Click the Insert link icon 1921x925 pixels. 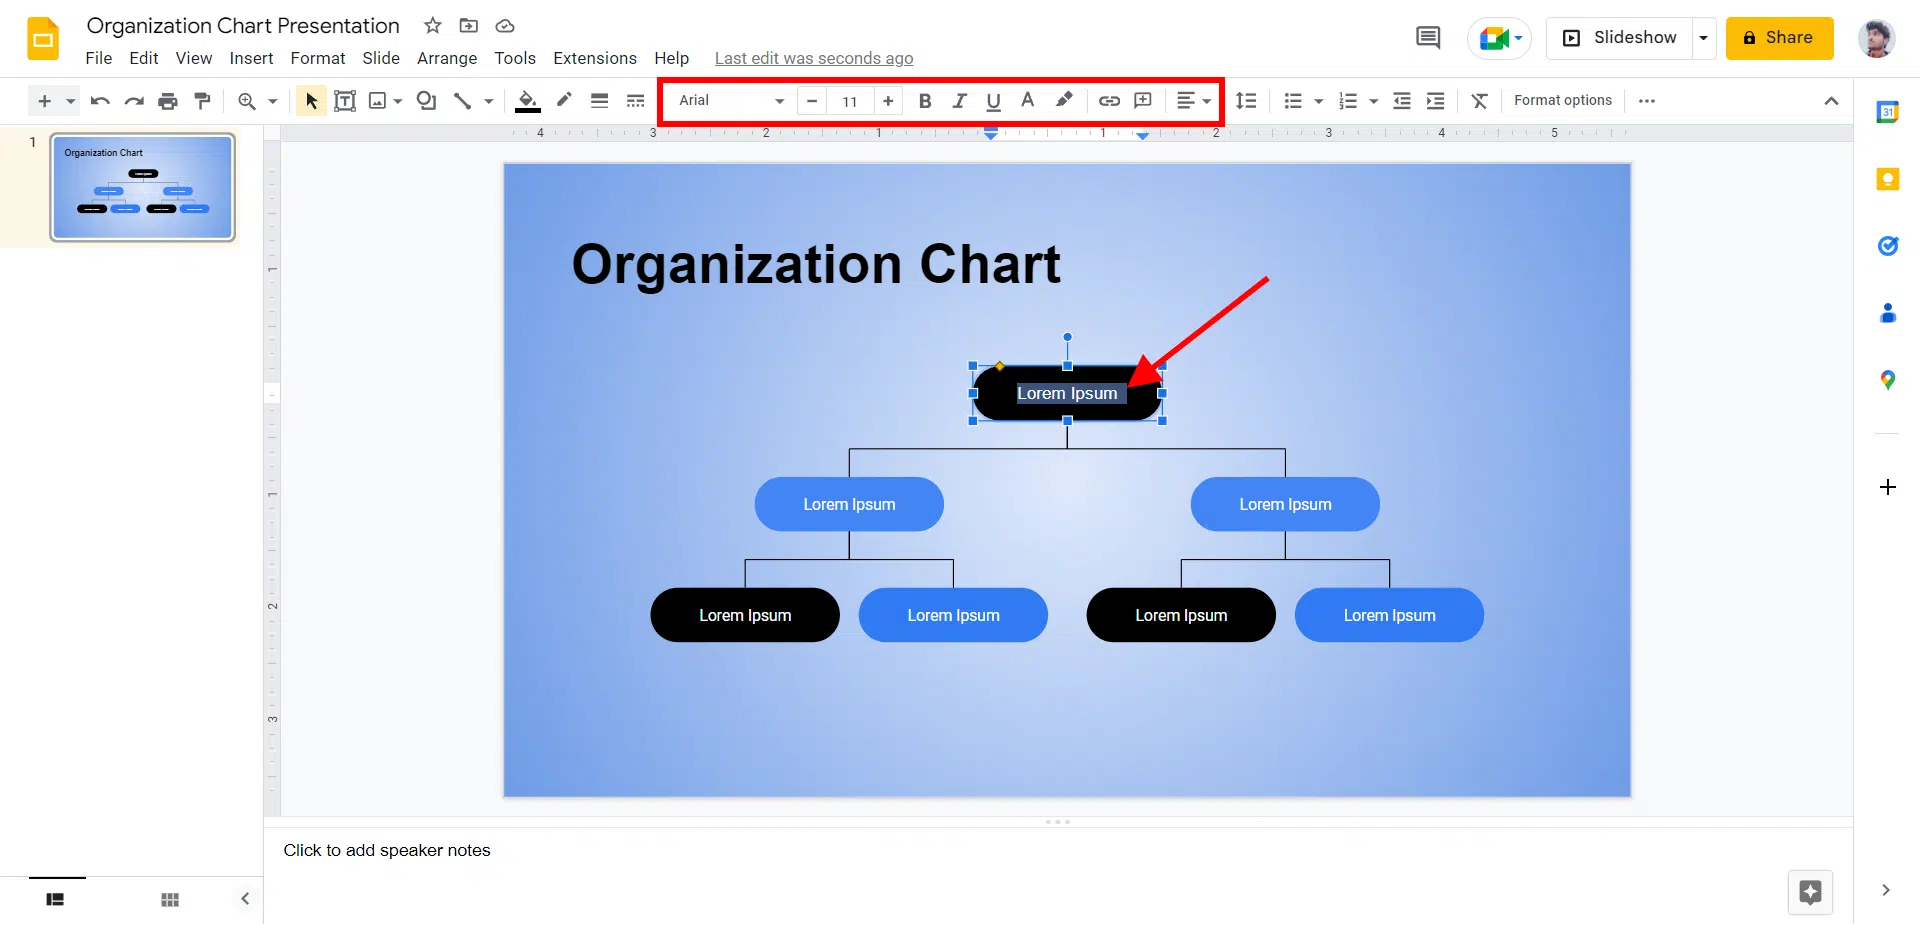click(1109, 101)
